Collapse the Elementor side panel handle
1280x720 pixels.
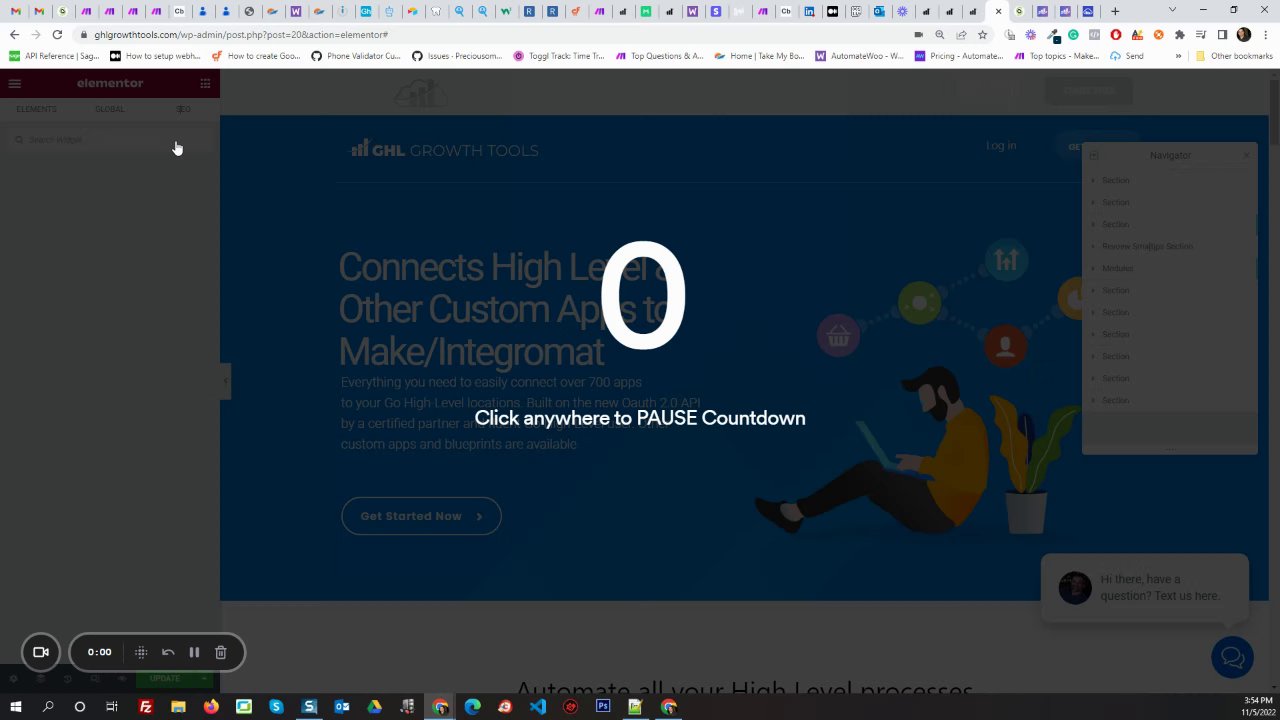pyautogui.click(x=225, y=381)
